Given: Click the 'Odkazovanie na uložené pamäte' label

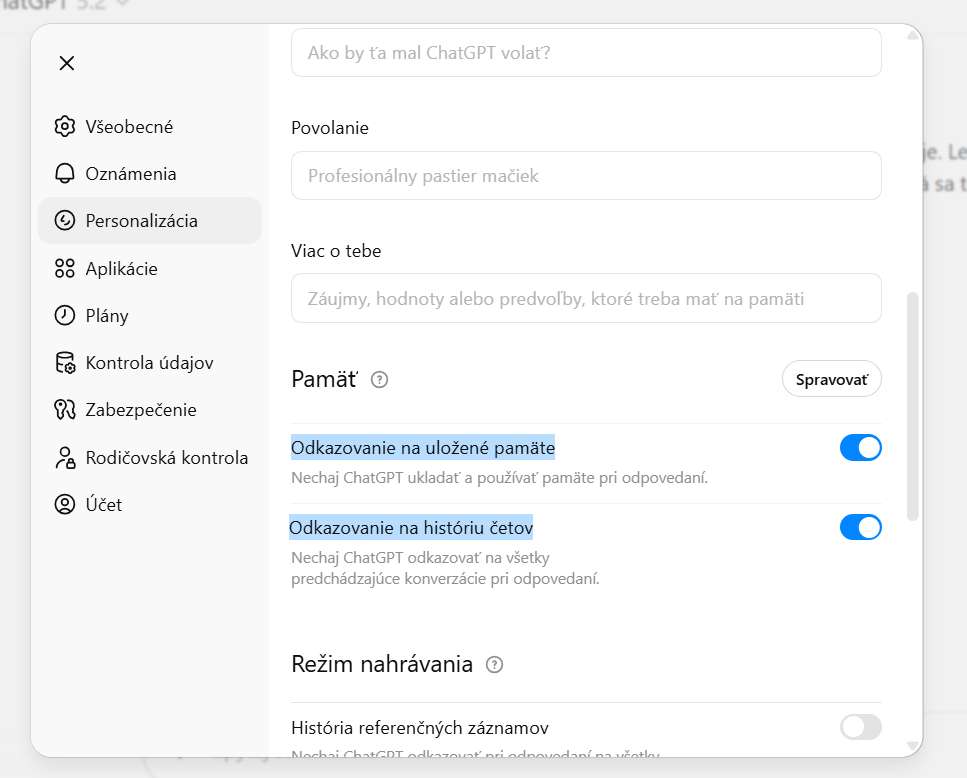Looking at the screenshot, I should click(x=423, y=448).
